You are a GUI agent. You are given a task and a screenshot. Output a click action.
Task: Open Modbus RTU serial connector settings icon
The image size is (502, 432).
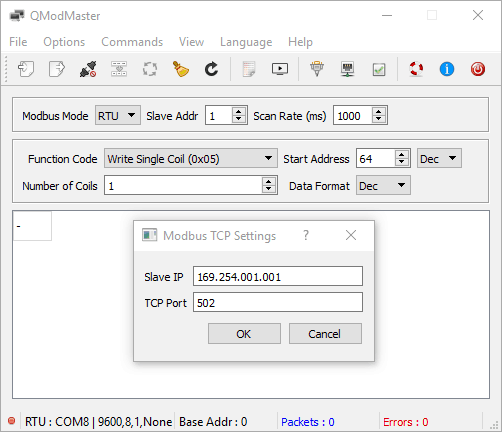317,69
